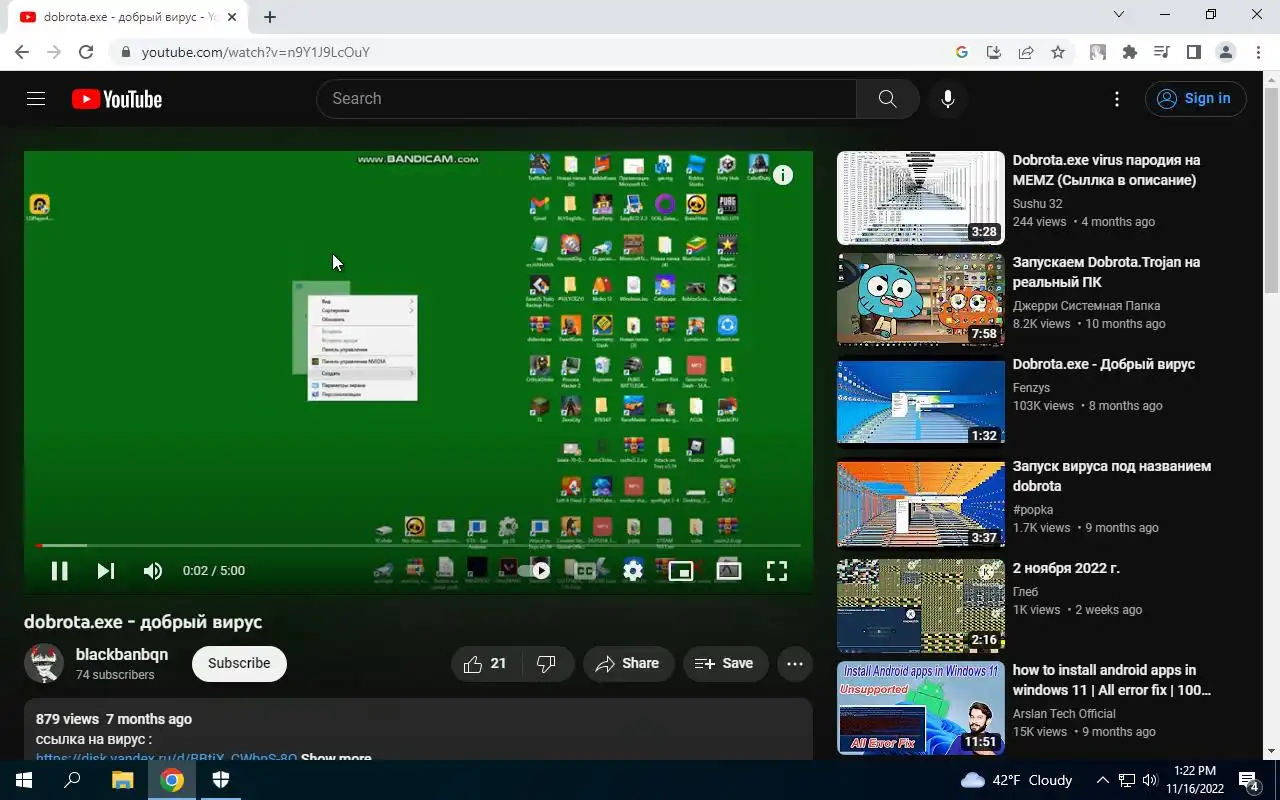This screenshot has height=800, width=1280.
Task: Expand description with Show more
Action: 336,758
